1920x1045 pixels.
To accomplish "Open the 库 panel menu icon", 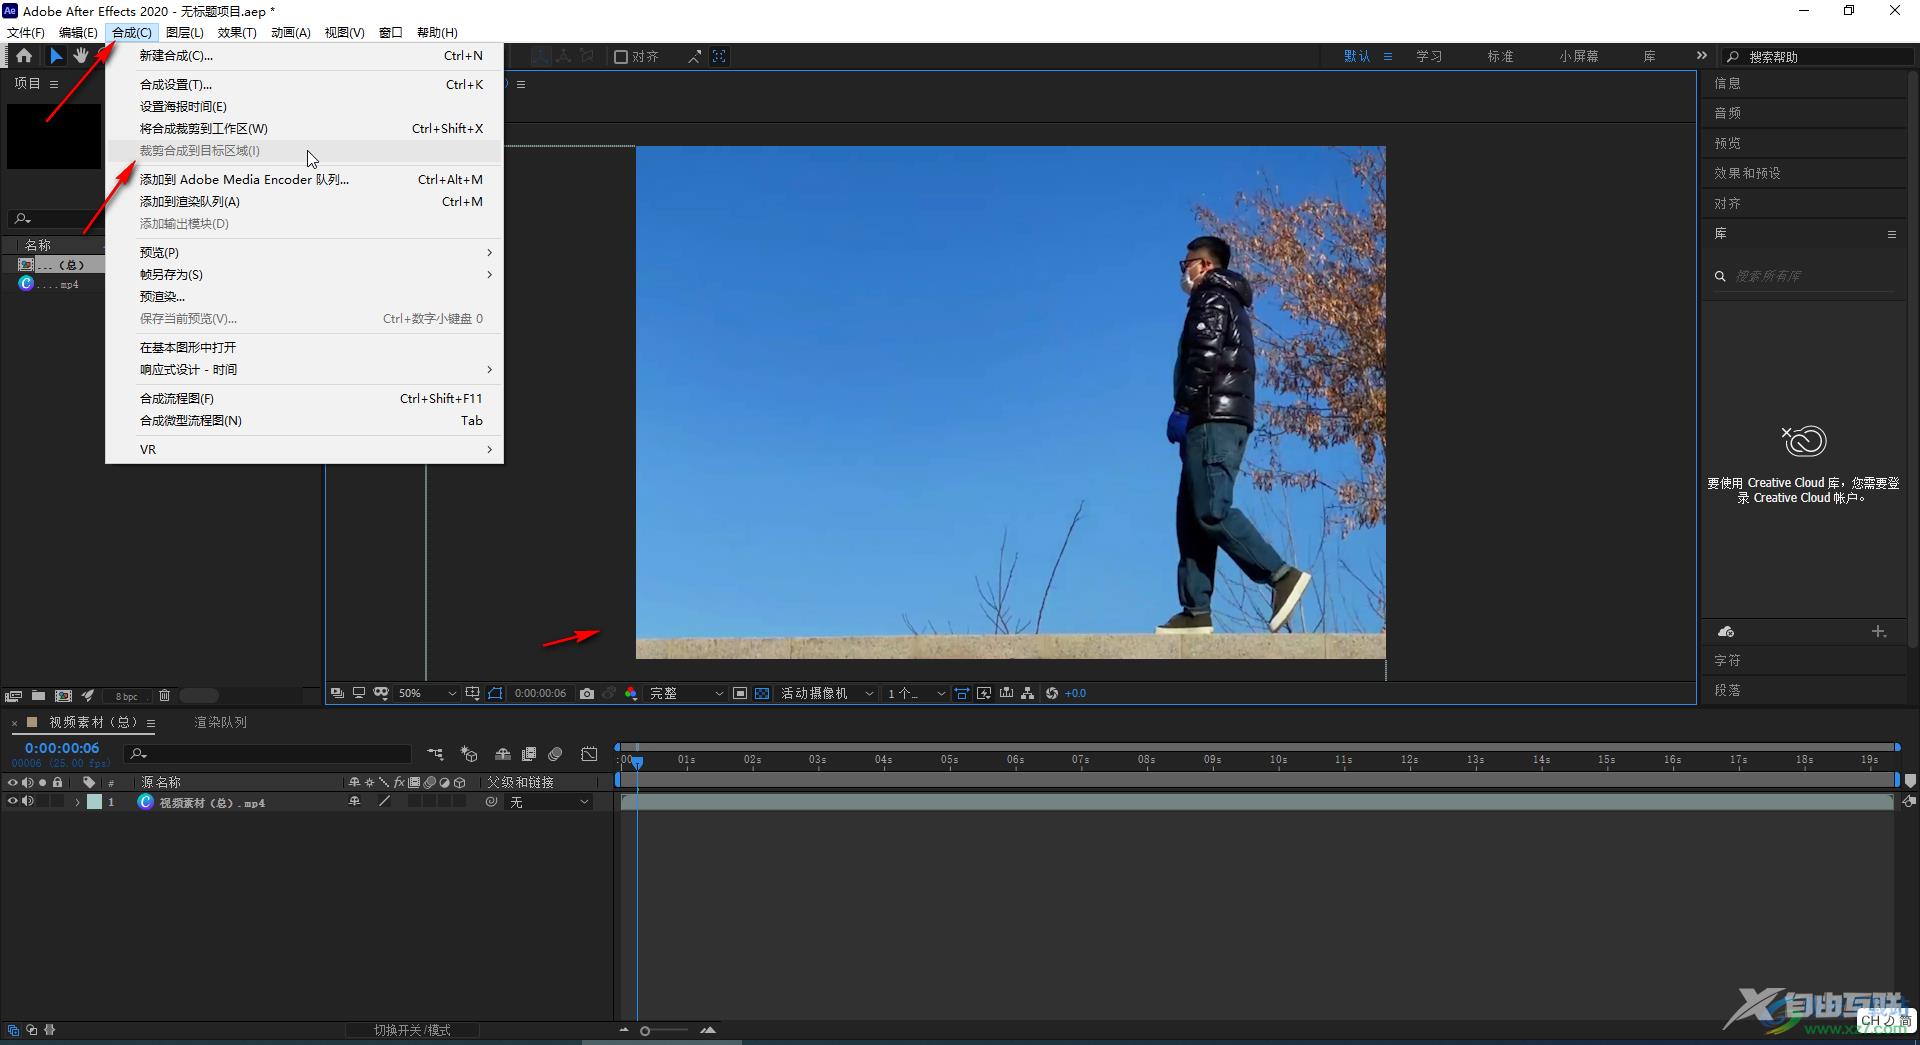I will pyautogui.click(x=1892, y=234).
